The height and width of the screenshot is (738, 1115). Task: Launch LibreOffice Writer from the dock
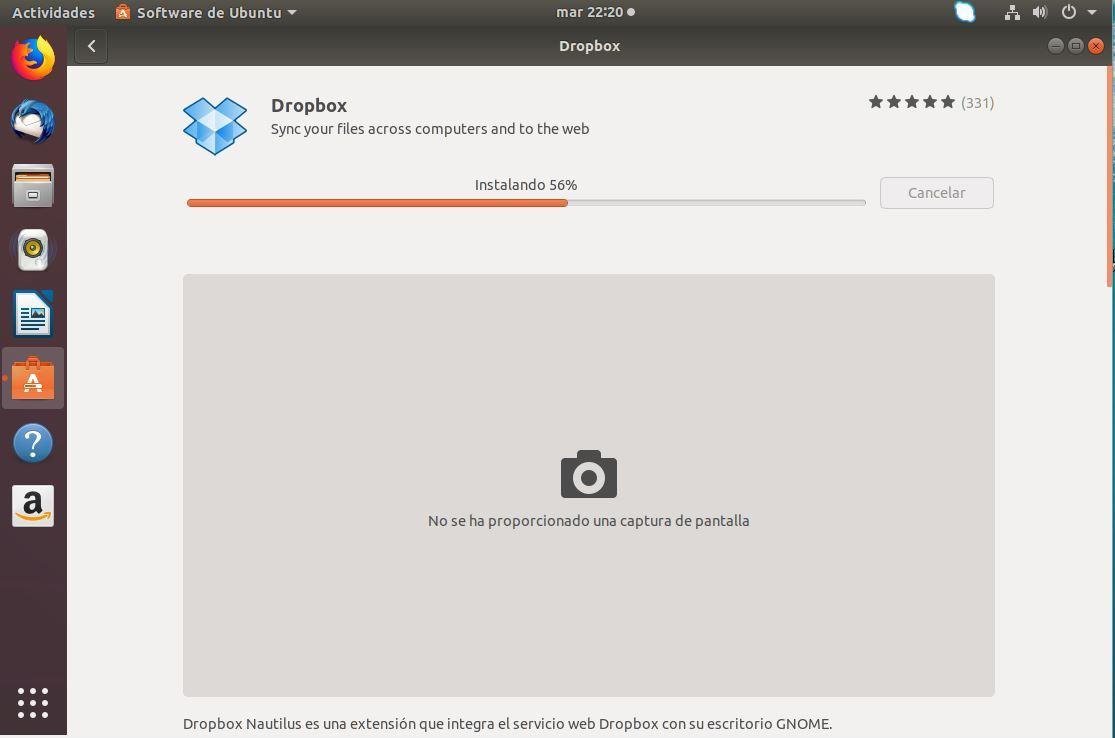pyautogui.click(x=33, y=314)
